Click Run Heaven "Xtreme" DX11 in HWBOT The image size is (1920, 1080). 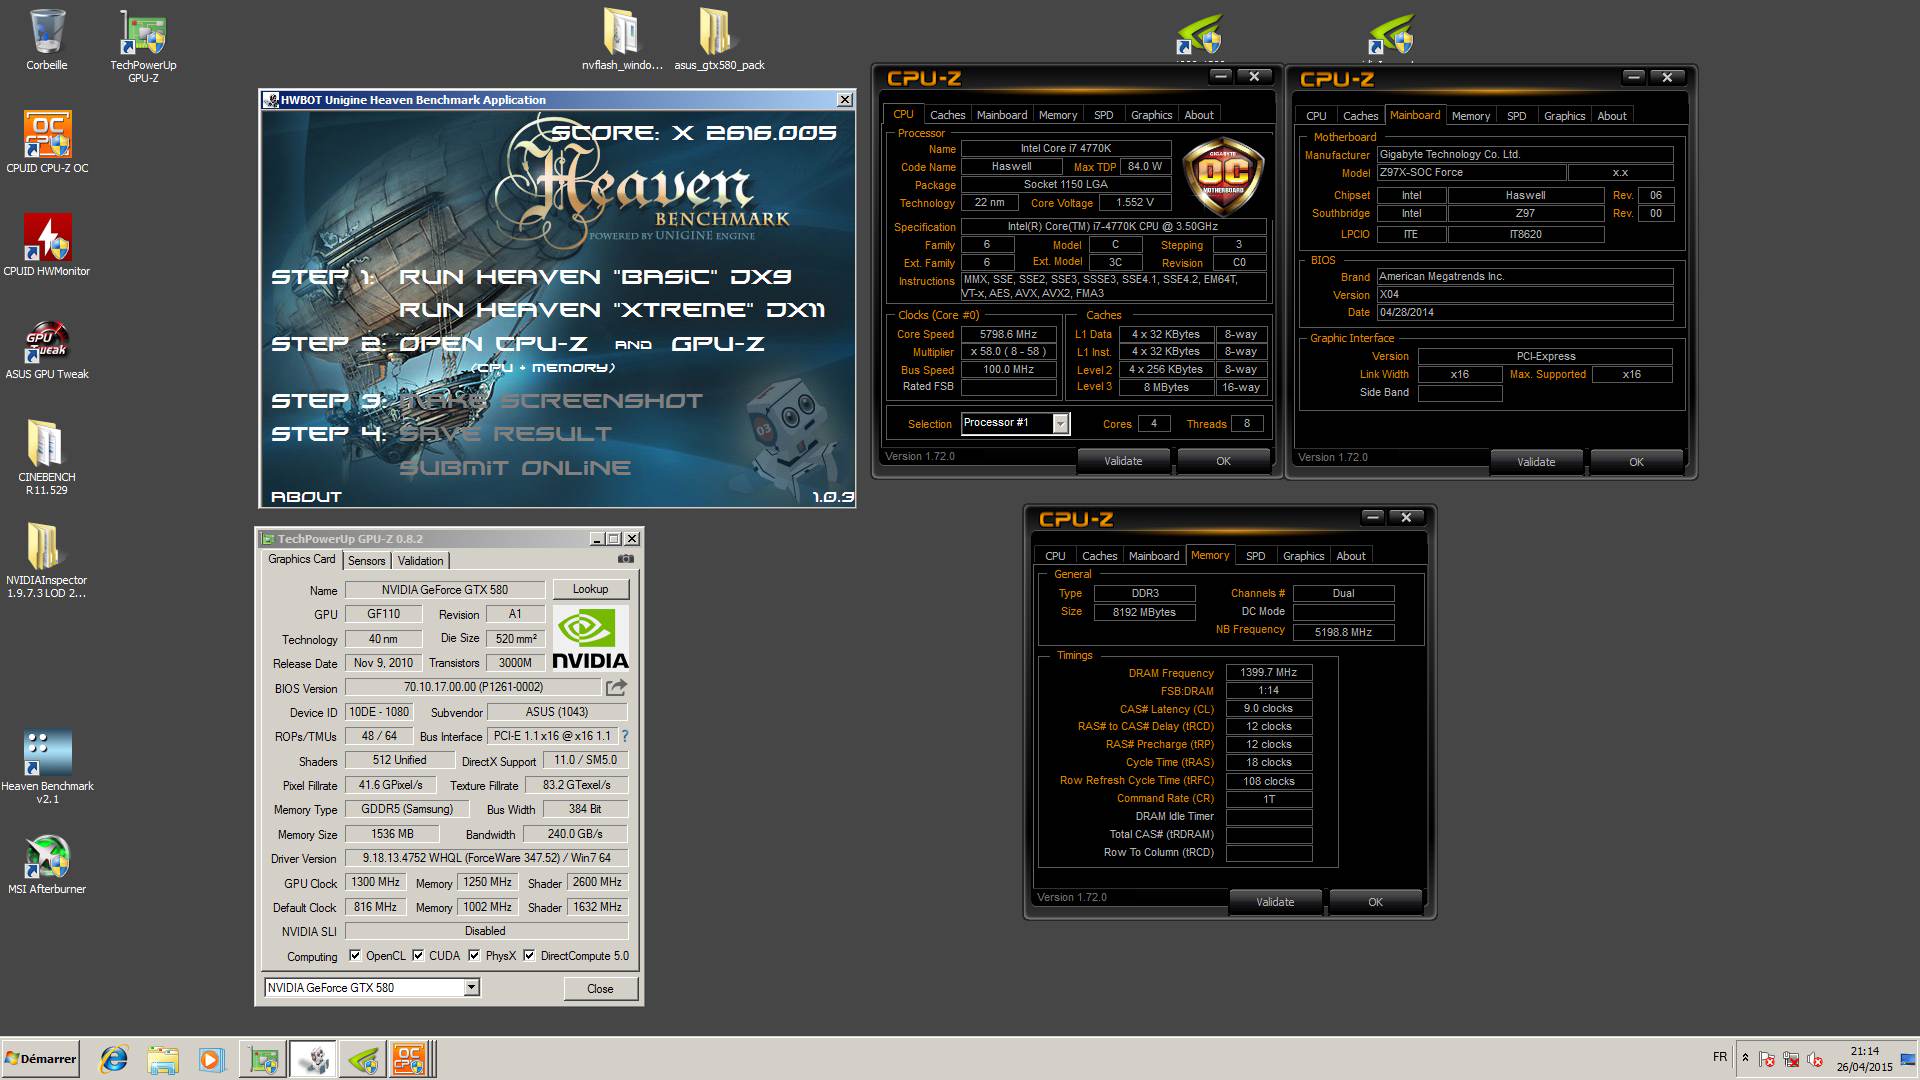(612, 310)
